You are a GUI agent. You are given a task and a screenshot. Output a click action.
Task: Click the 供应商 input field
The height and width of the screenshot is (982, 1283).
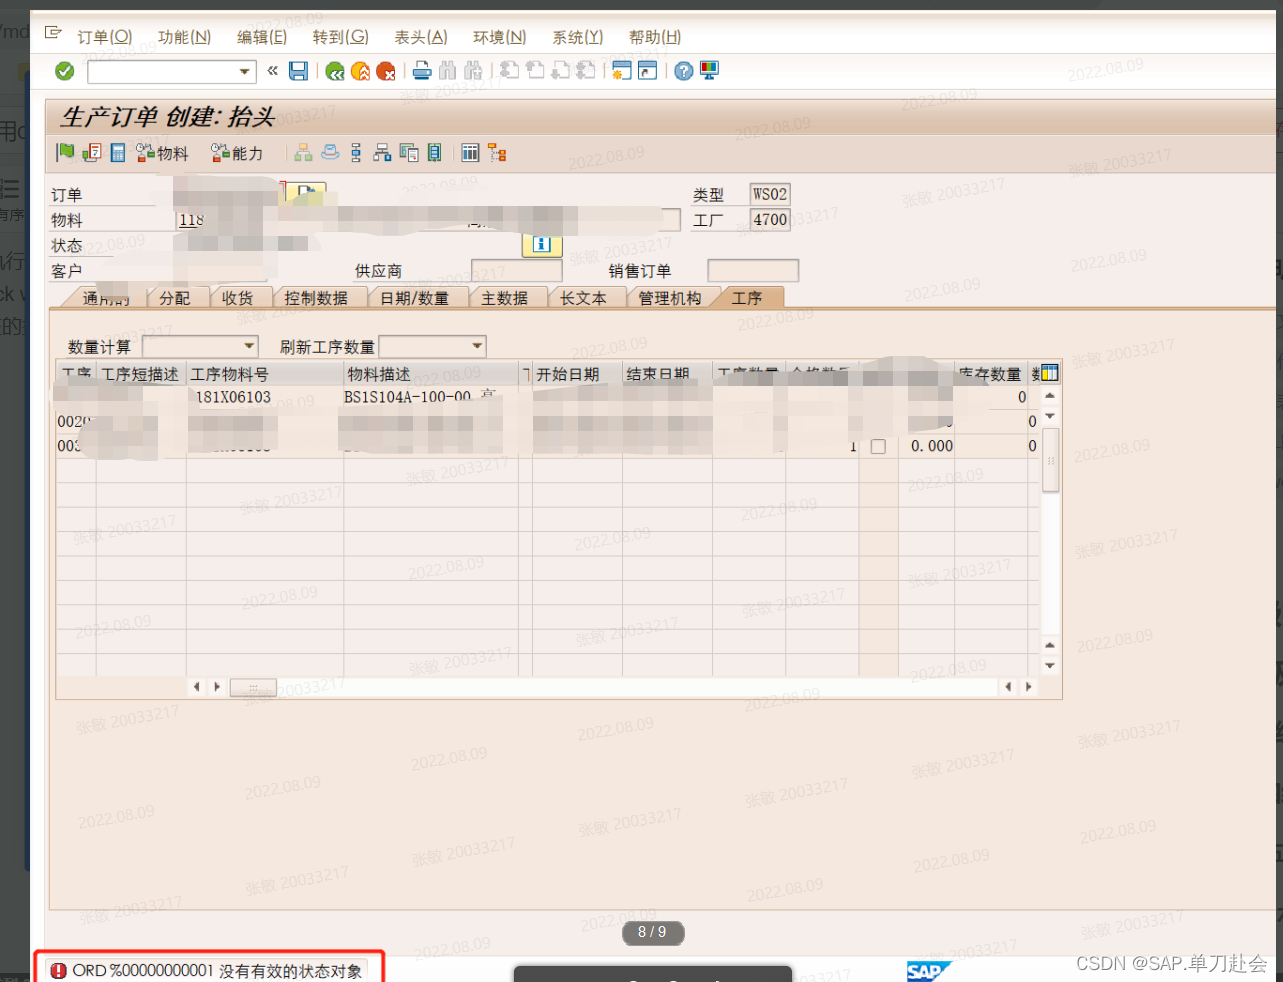517,271
